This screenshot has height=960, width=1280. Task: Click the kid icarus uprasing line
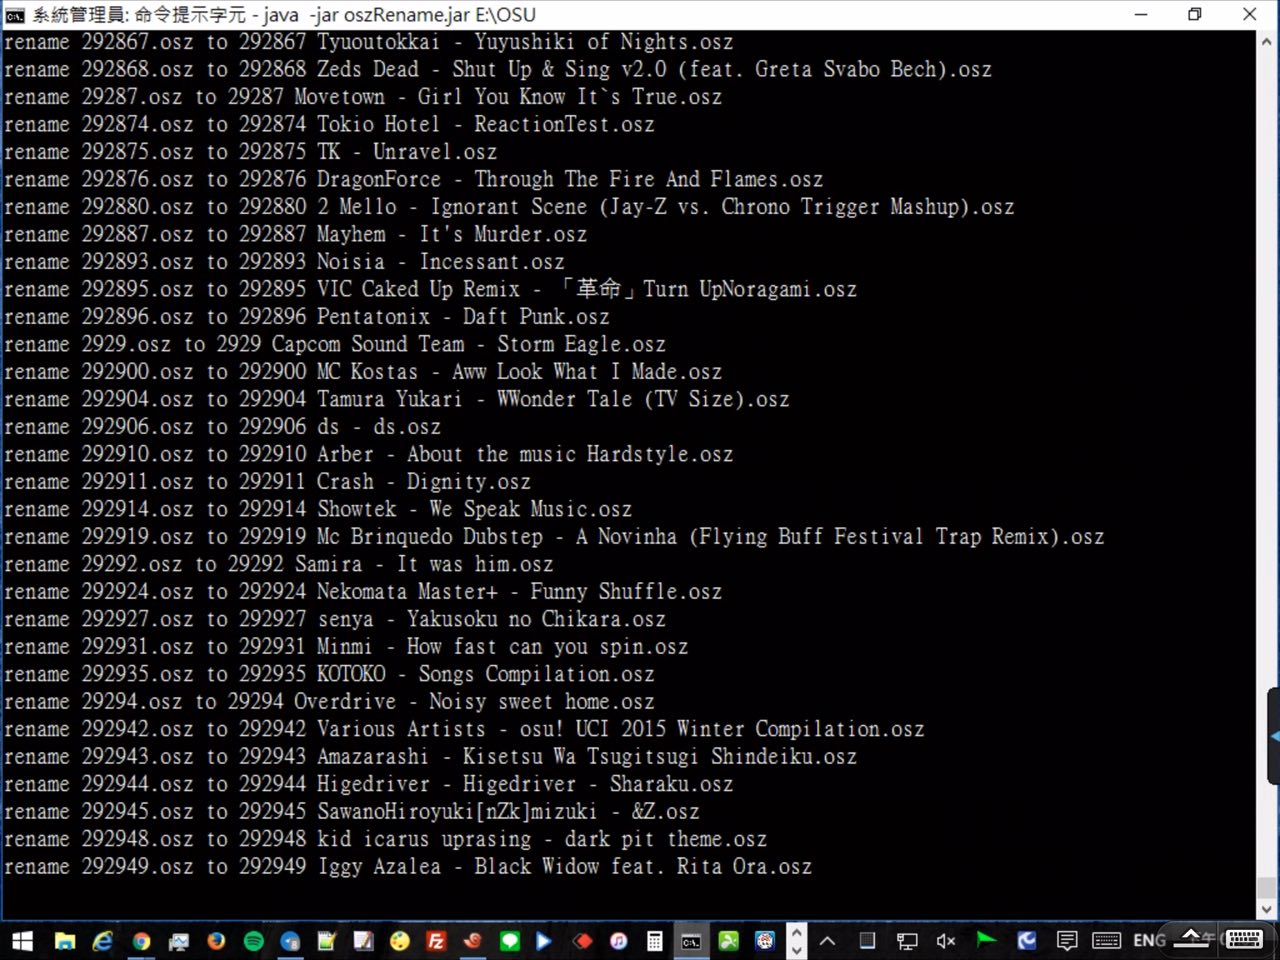tap(386, 840)
